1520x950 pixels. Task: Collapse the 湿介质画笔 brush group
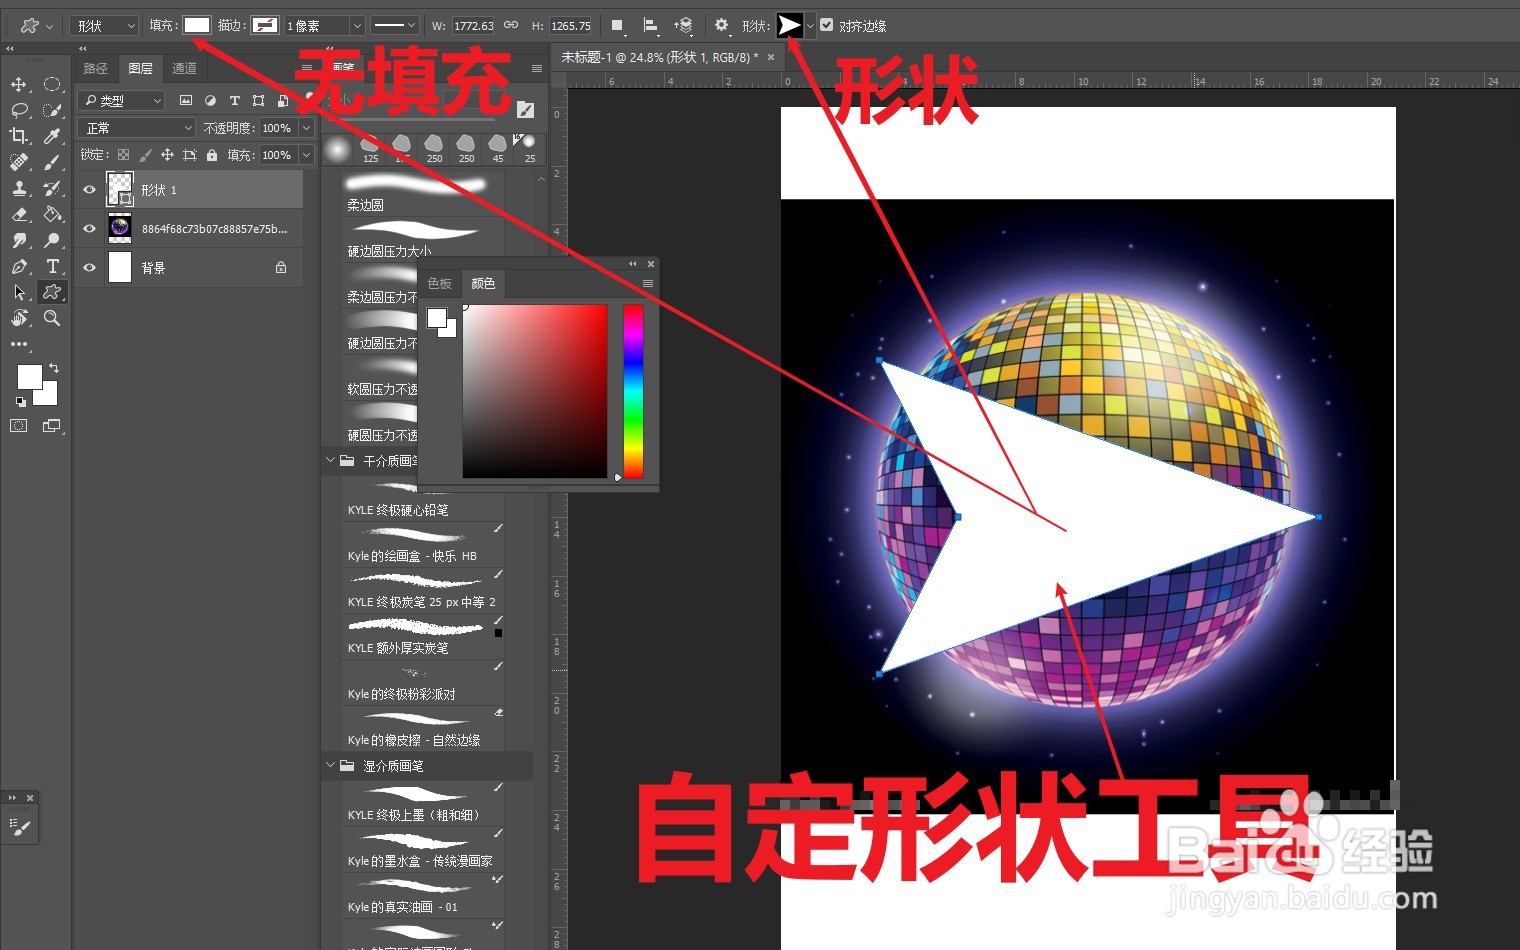point(331,766)
